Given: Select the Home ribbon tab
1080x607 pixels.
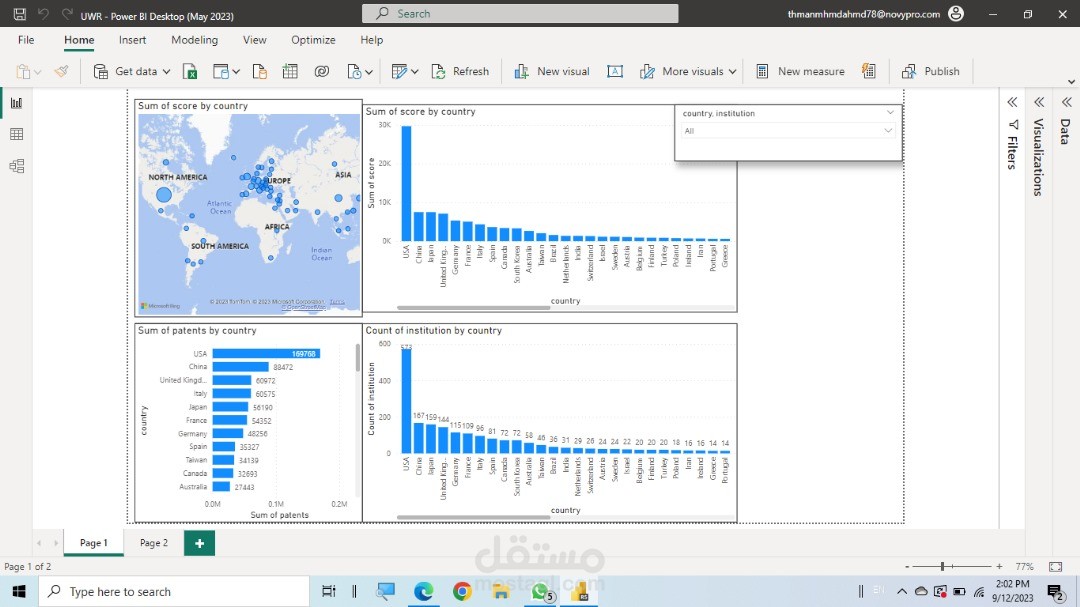Looking at the screenshot, I should point(79,40).
